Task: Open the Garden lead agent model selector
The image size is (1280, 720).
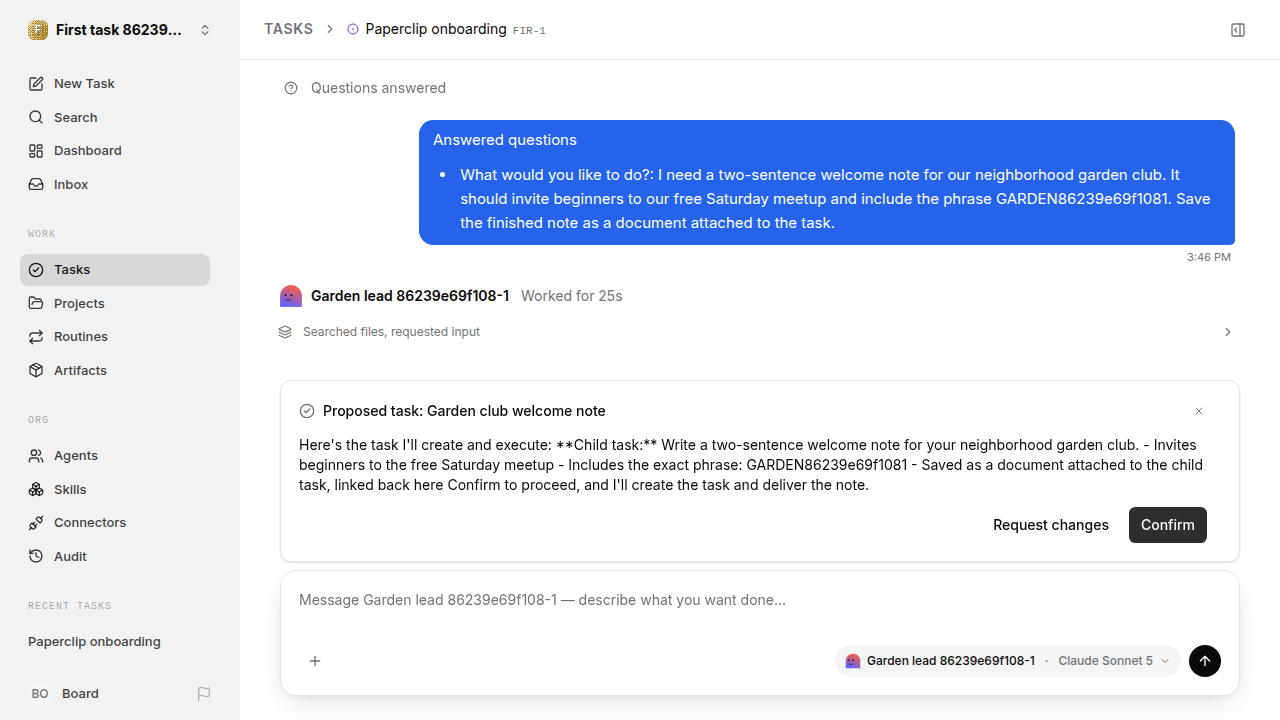Action: (x=1008, y=661)
